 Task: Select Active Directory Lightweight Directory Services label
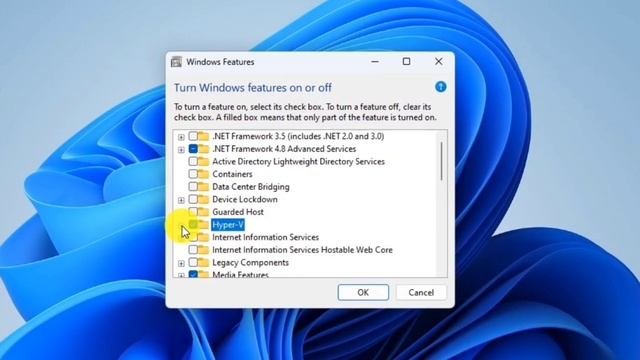pos(298,162)
